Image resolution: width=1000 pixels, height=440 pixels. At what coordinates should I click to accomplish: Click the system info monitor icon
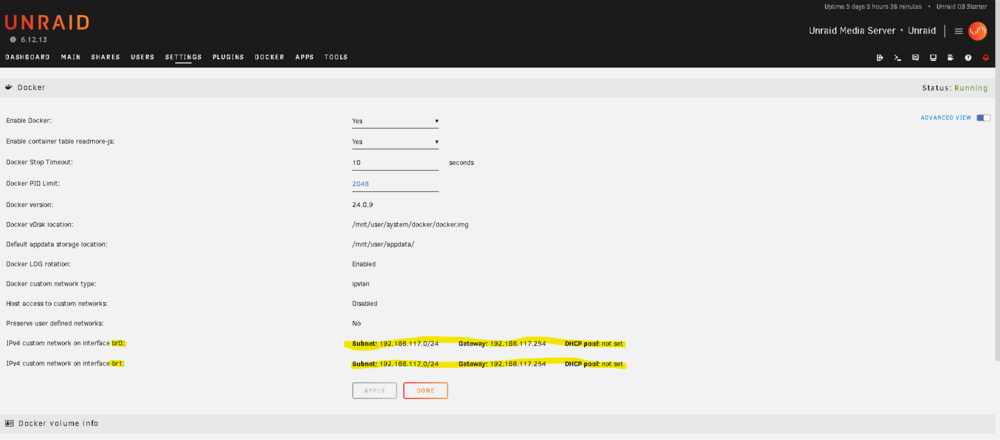point(933,57)
